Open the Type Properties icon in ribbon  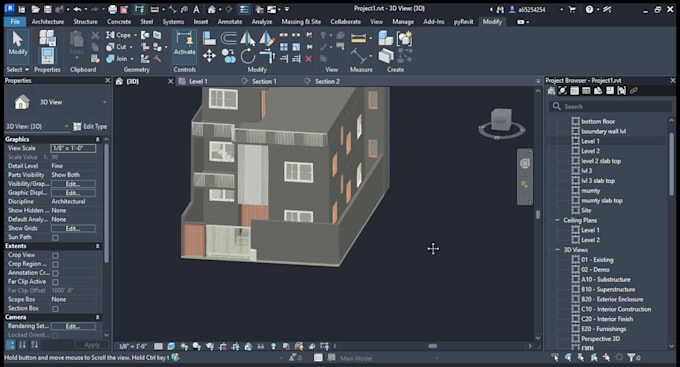[47, 38]
